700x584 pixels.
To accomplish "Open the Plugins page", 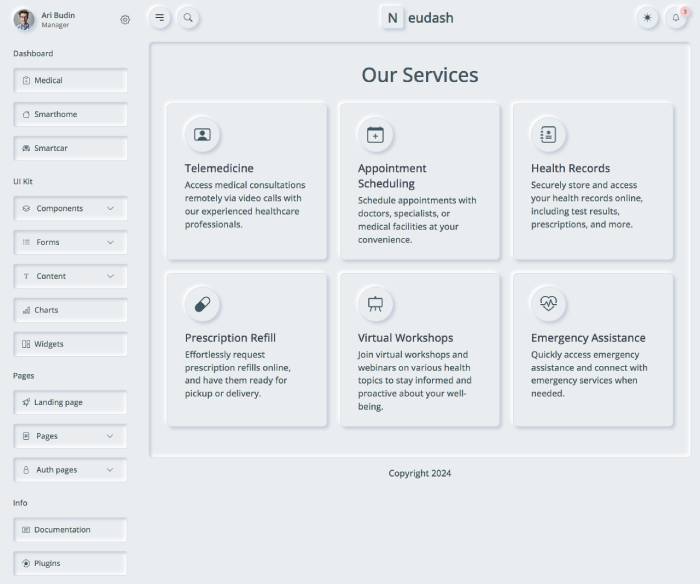I will click(71, 563).
